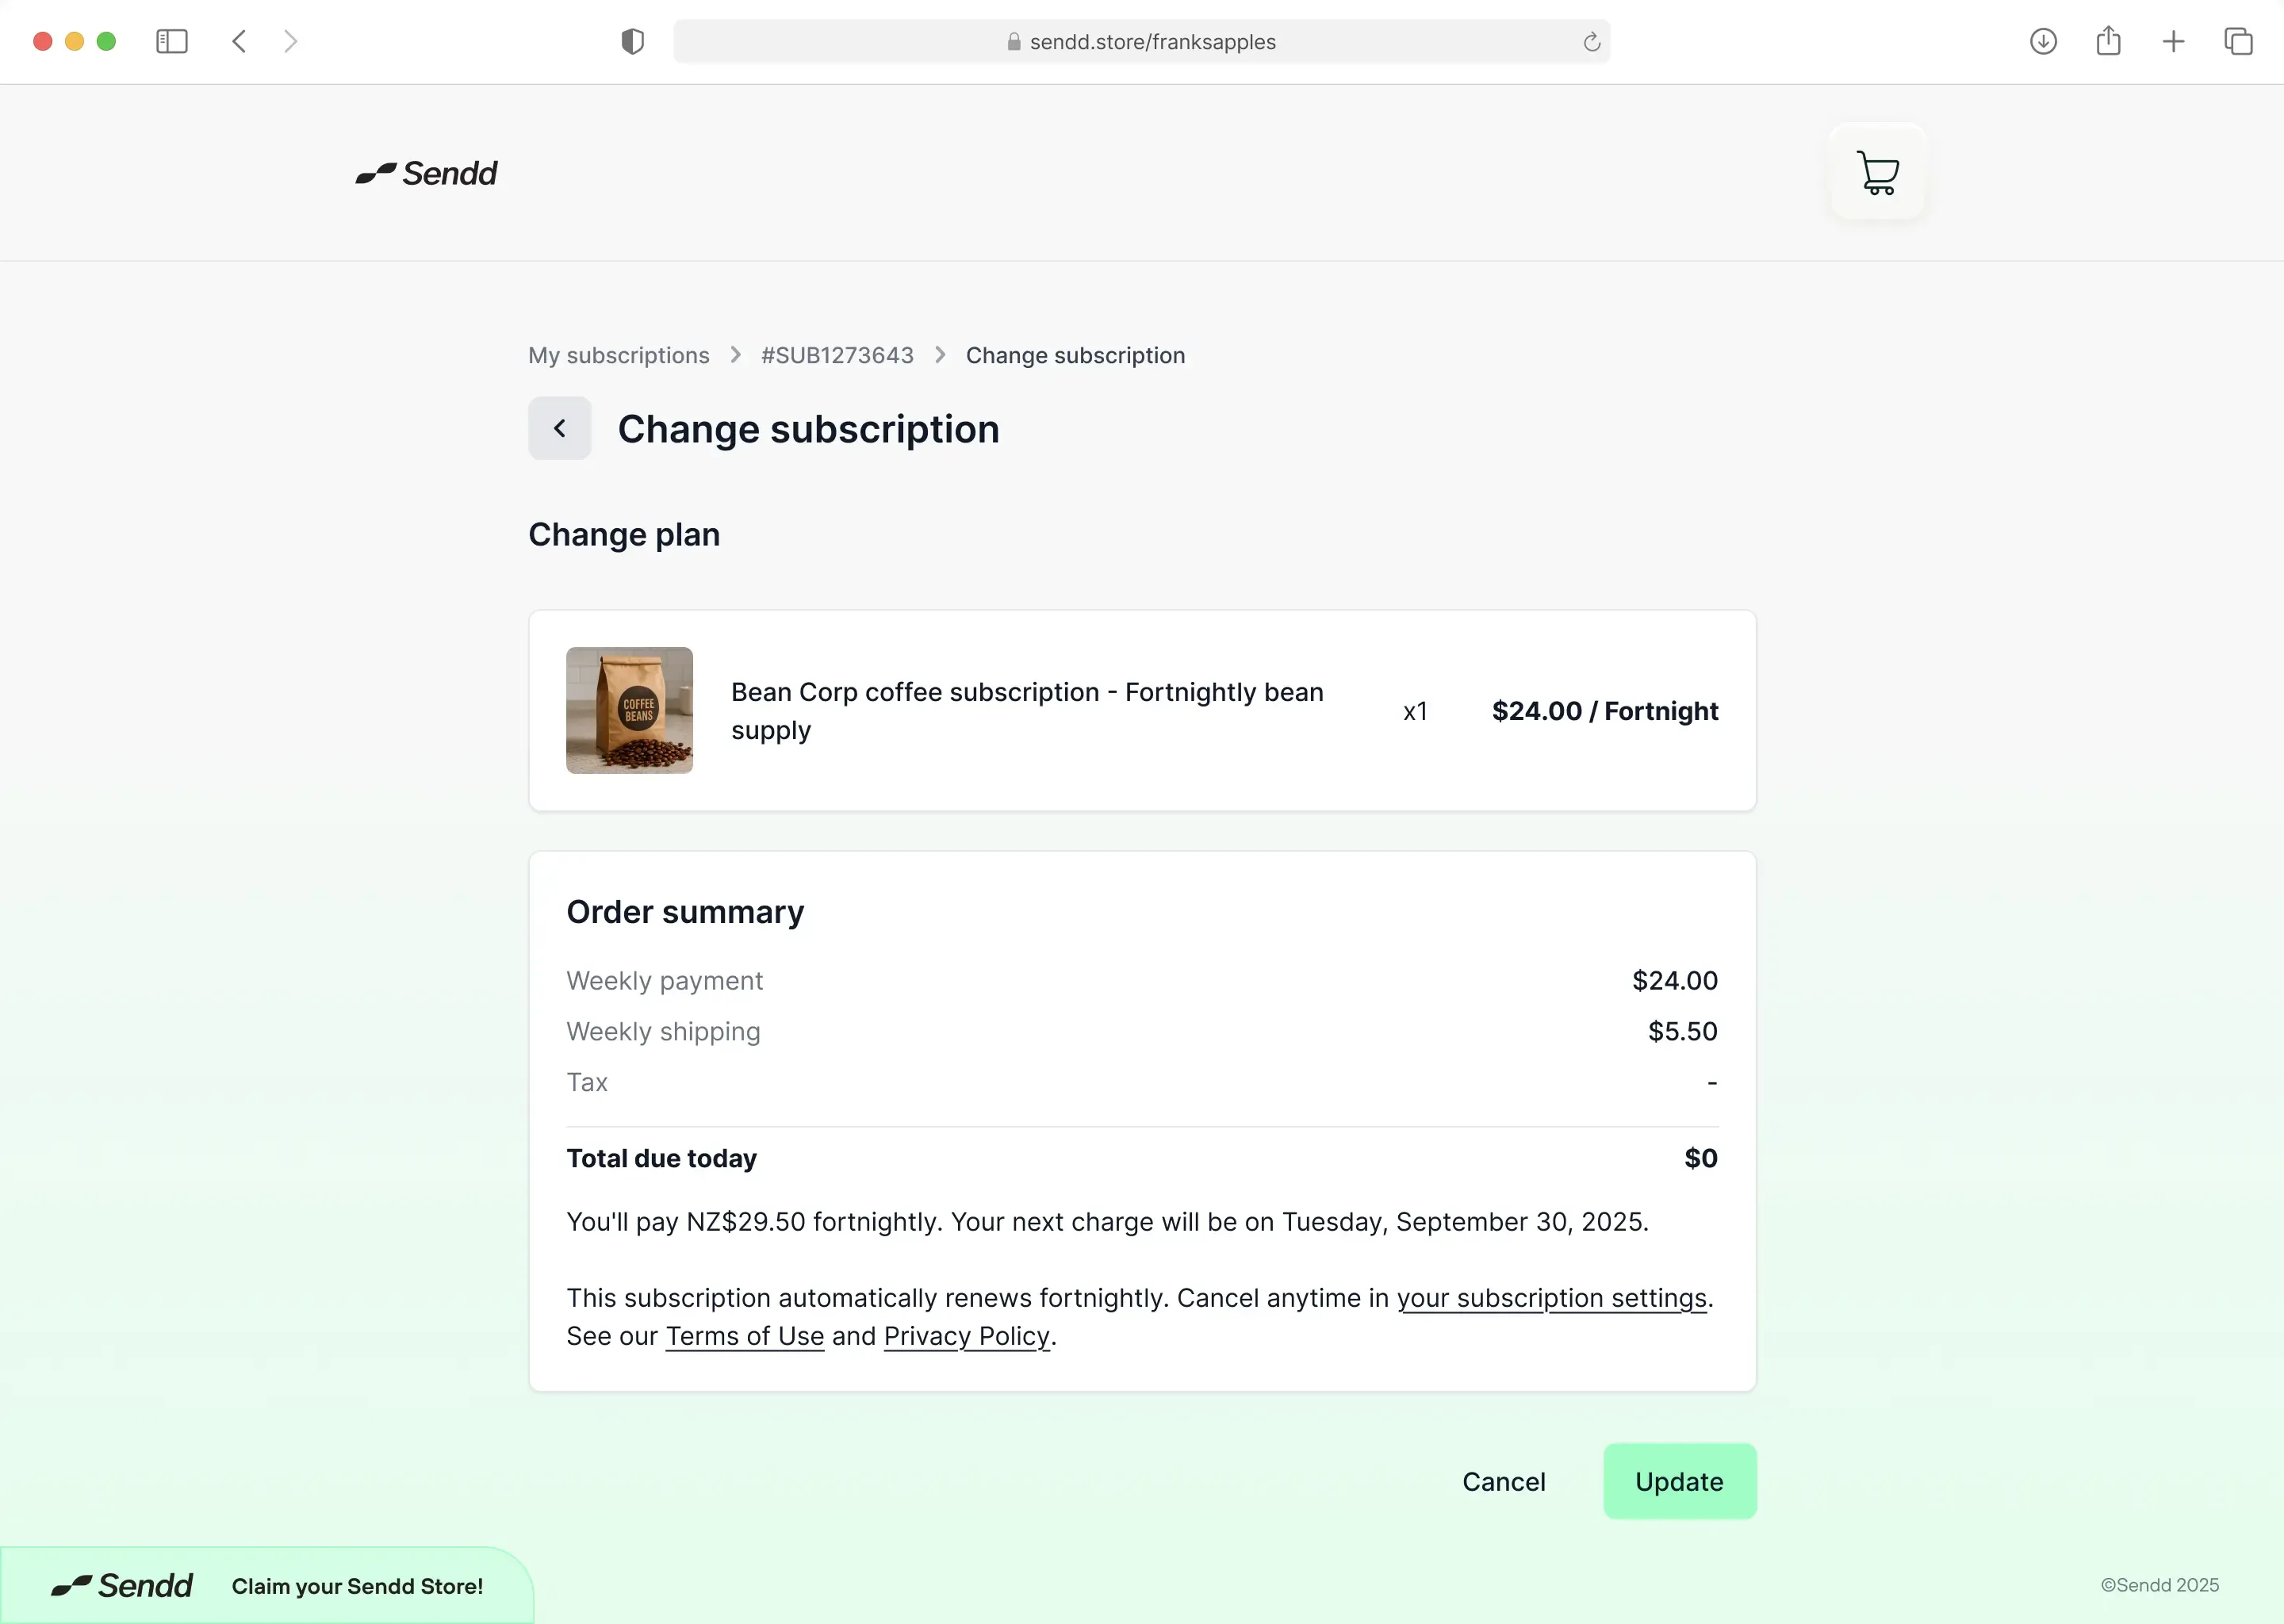Open #SUB1273643 breadcrumb
The width and height of the screenshot is (2284, 1624).
(837, 355)
